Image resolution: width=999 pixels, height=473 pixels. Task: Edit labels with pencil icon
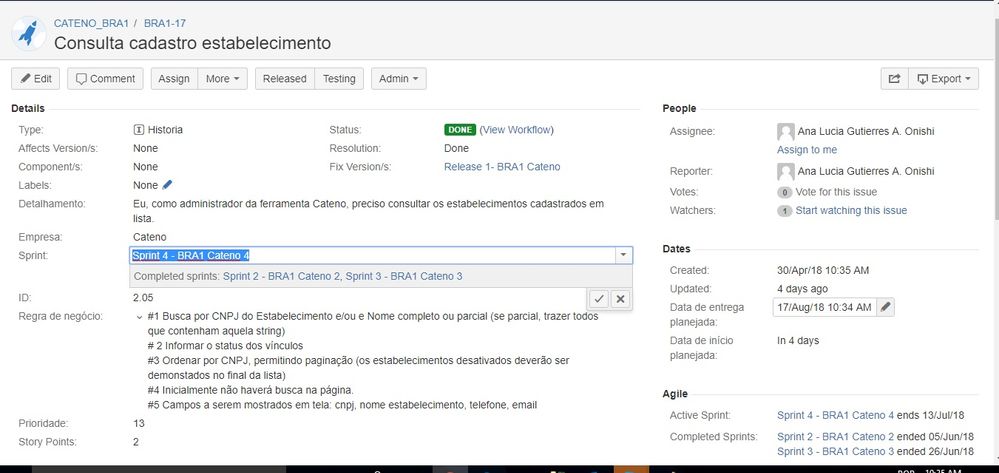click(167, 185)
